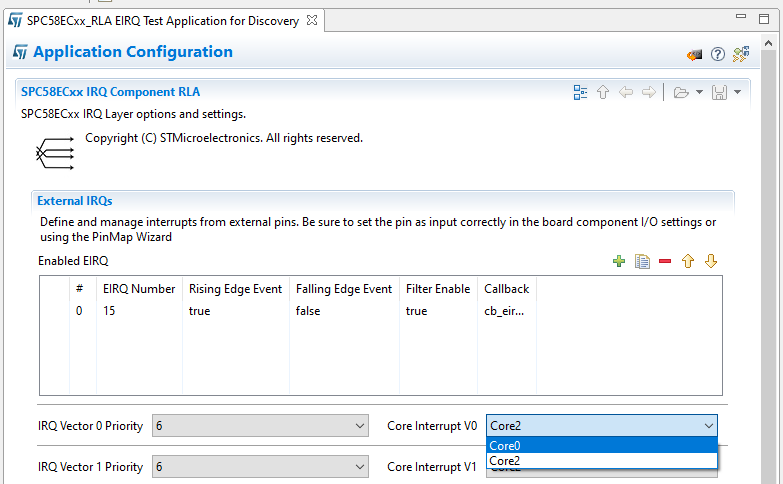Click the Filter Enable 'true' cell
783x484 pixels.
coord(438,311)
